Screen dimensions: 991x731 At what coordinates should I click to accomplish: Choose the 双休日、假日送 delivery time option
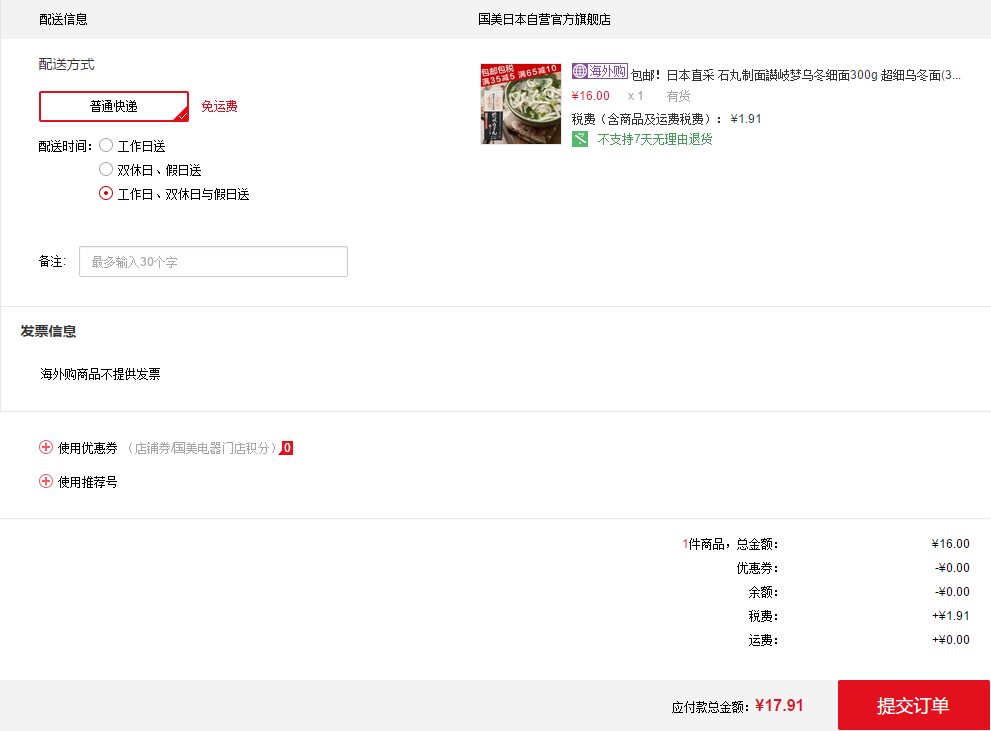tap(106, 169)
